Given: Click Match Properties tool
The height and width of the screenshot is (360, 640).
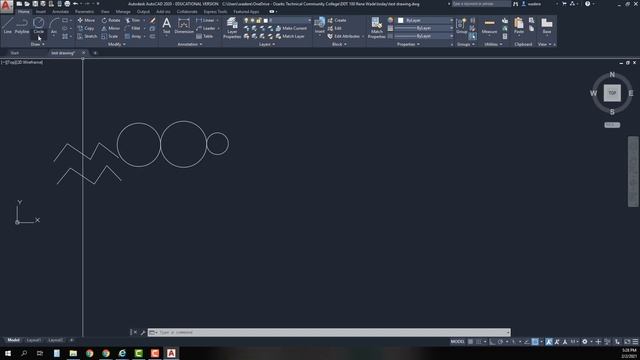Looking at the screenshot, I should pyautogui.click(x=376, y=28).
